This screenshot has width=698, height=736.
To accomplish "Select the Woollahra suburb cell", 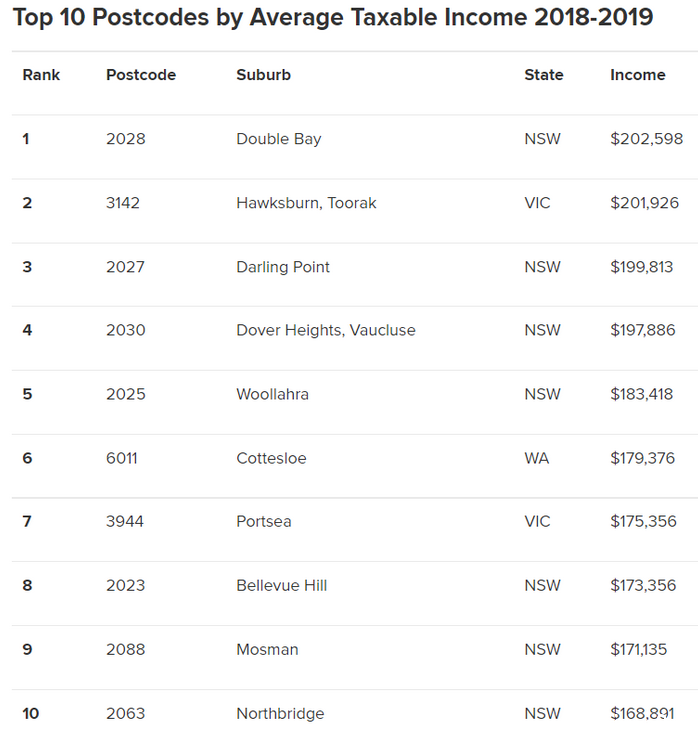I will pos(272,394).
